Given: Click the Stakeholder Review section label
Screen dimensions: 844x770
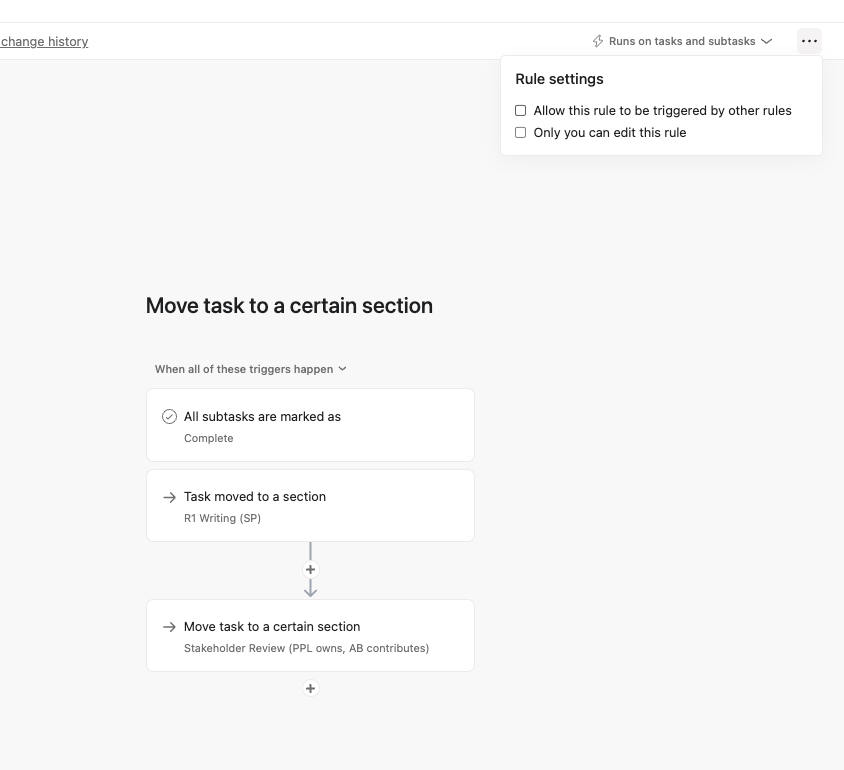Looking at the screenshot, I should click(x=306, y=648).
